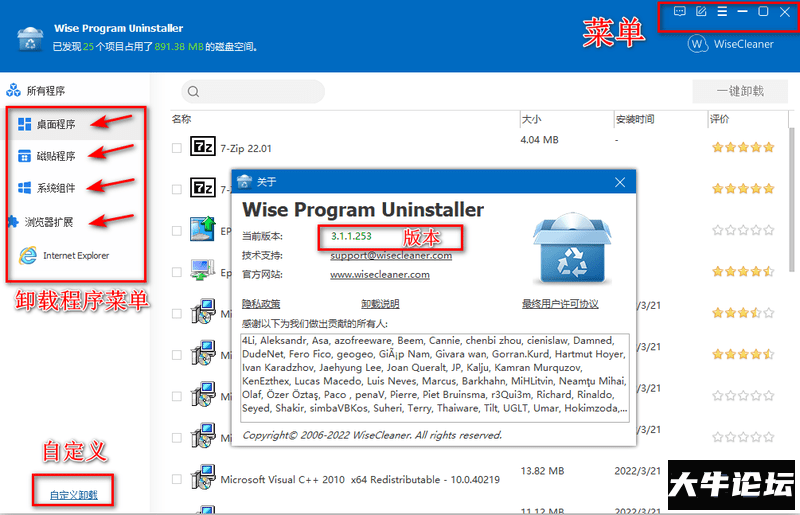Click the 自定义卸载 link

[x=73, y=495]
